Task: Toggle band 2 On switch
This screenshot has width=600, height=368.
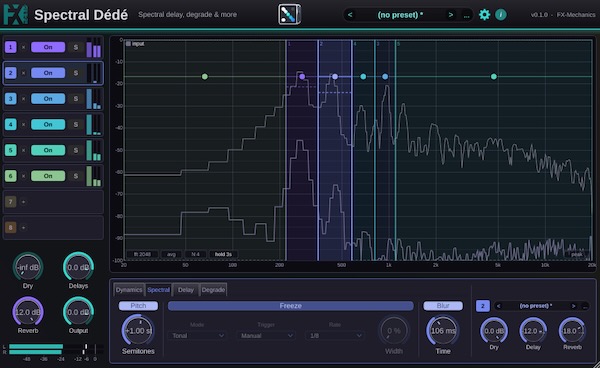Action: pyautogui.click(x=48, y=73)
